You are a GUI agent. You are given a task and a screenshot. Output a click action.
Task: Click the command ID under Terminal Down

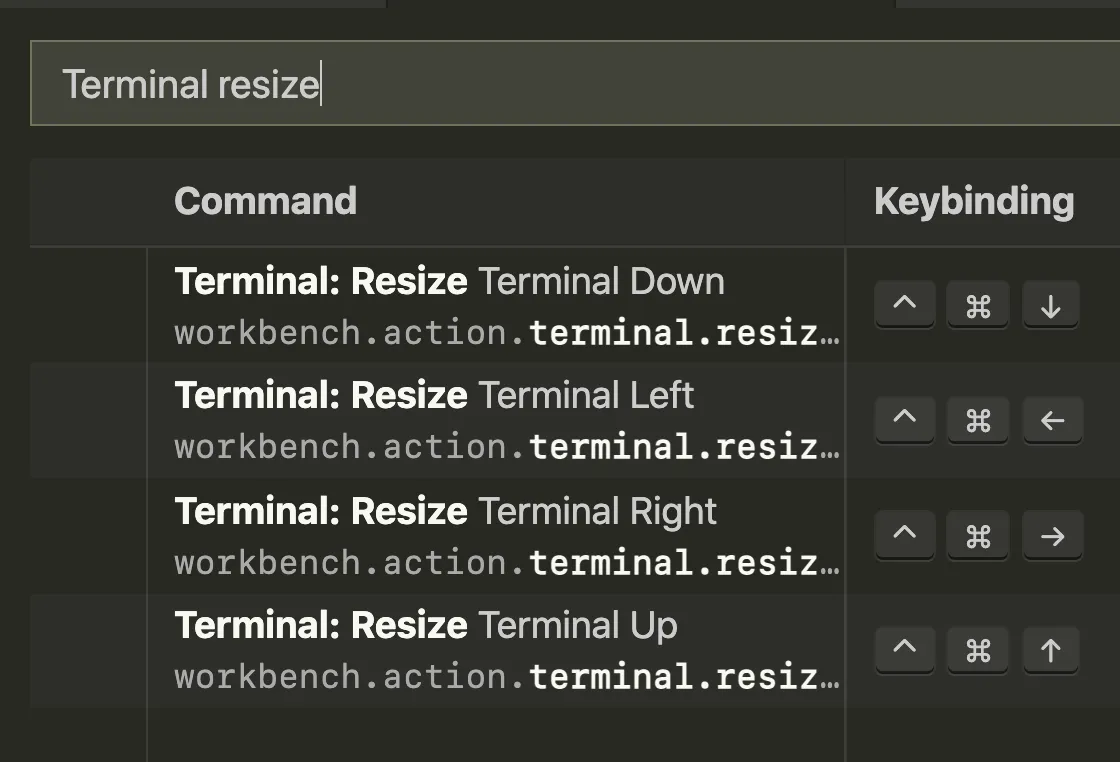[x=506, y=333]
